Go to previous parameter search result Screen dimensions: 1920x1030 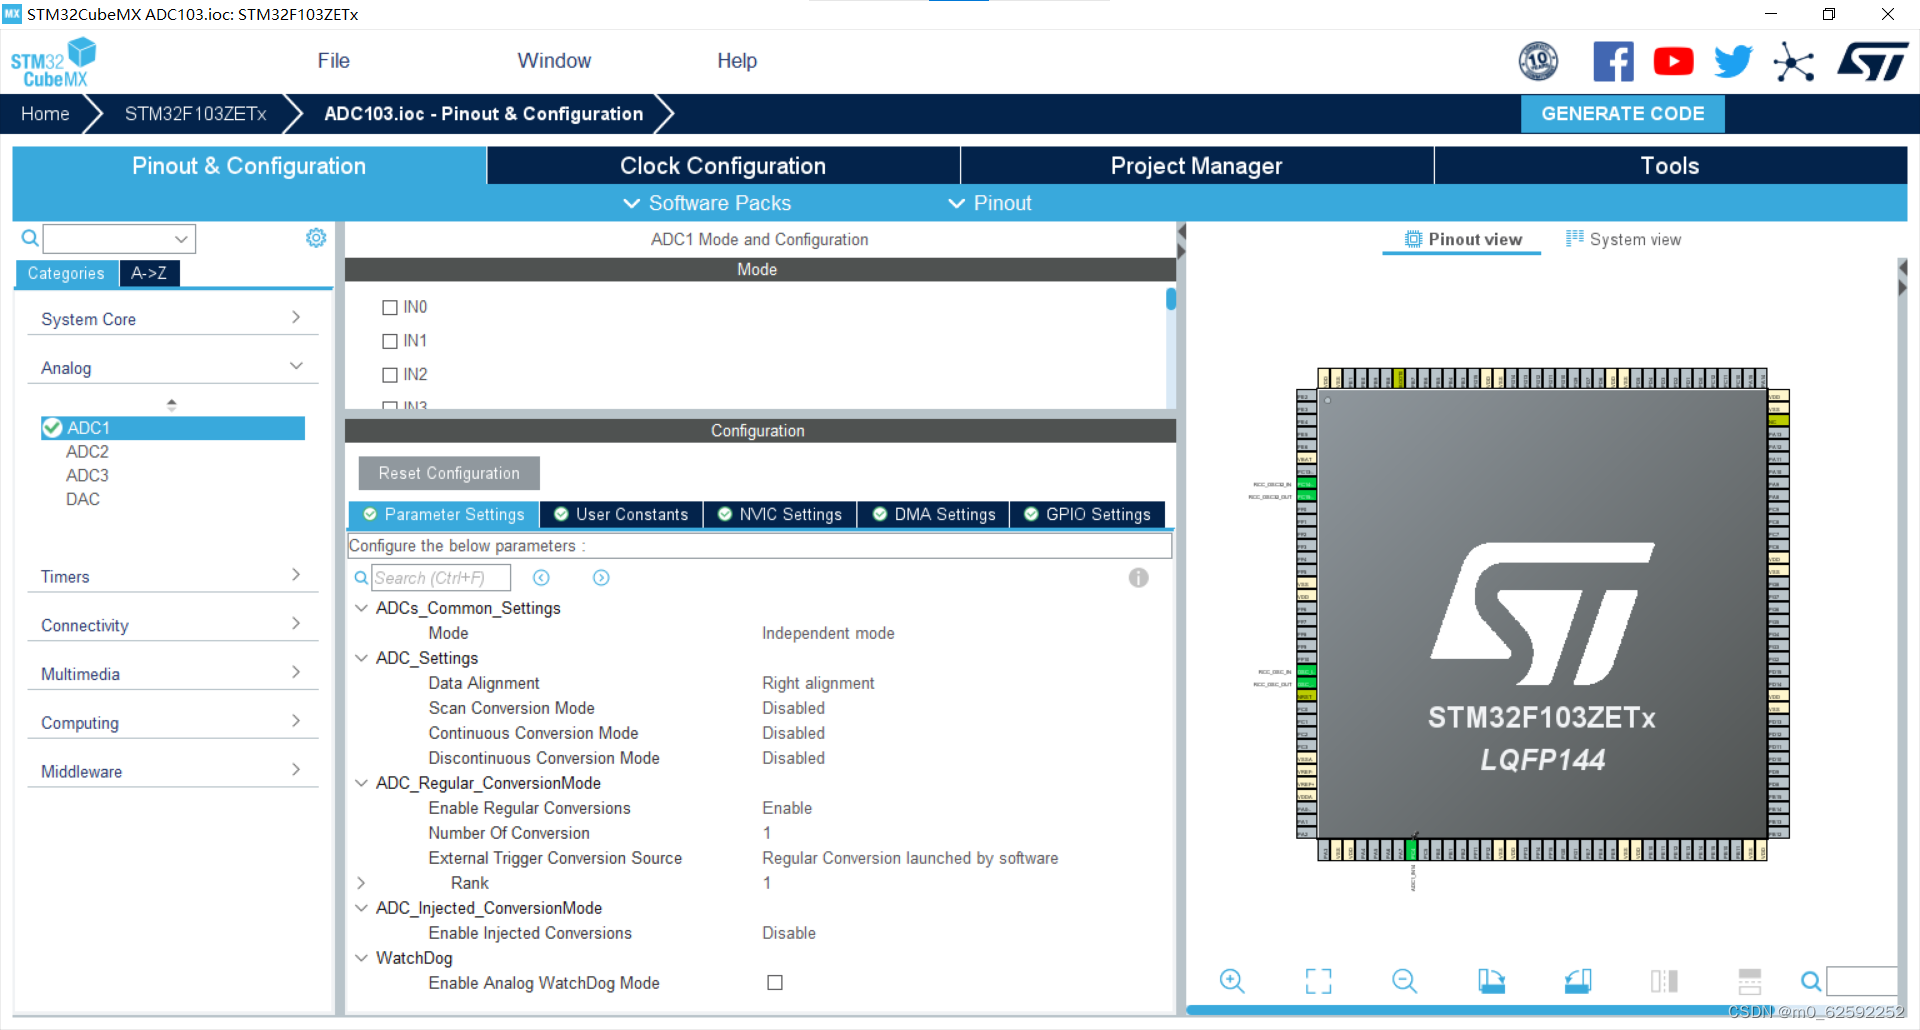coord(541,578)
